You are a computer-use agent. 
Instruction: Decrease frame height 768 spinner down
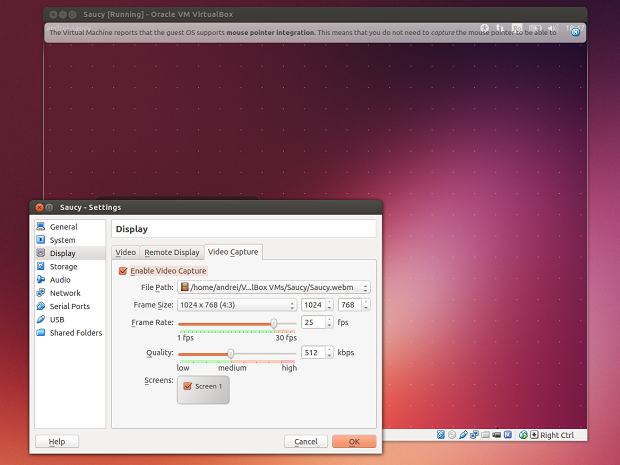tap(366, 308)
